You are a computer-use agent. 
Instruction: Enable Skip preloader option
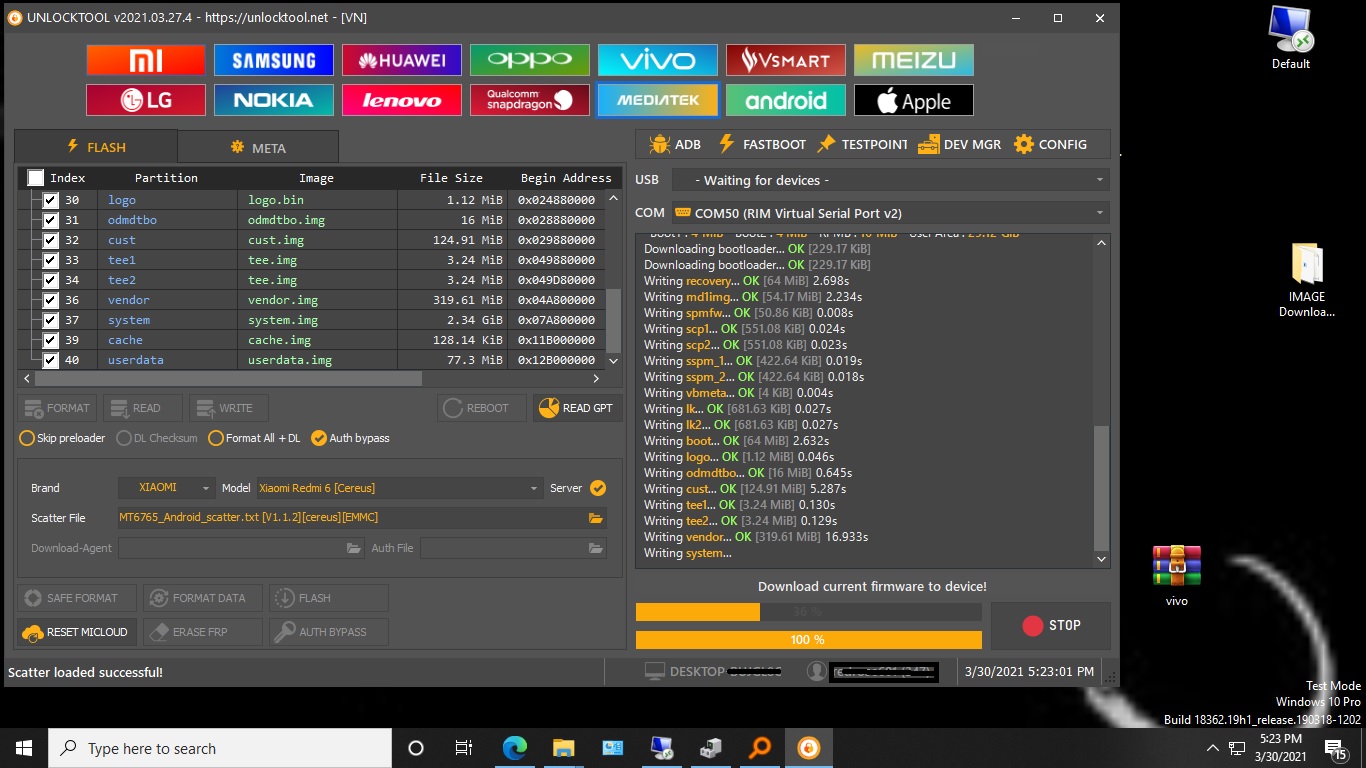(62, 438)
